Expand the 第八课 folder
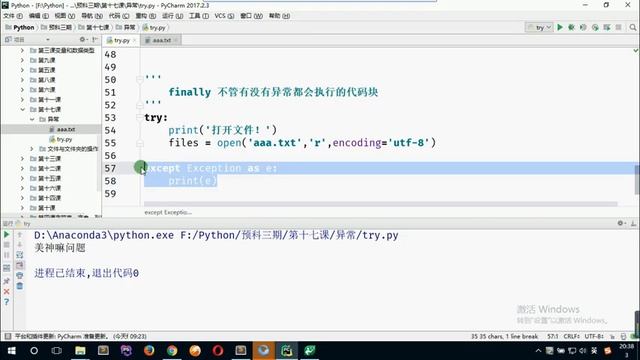Screen dimensions: 640x360 pos(22,80)
